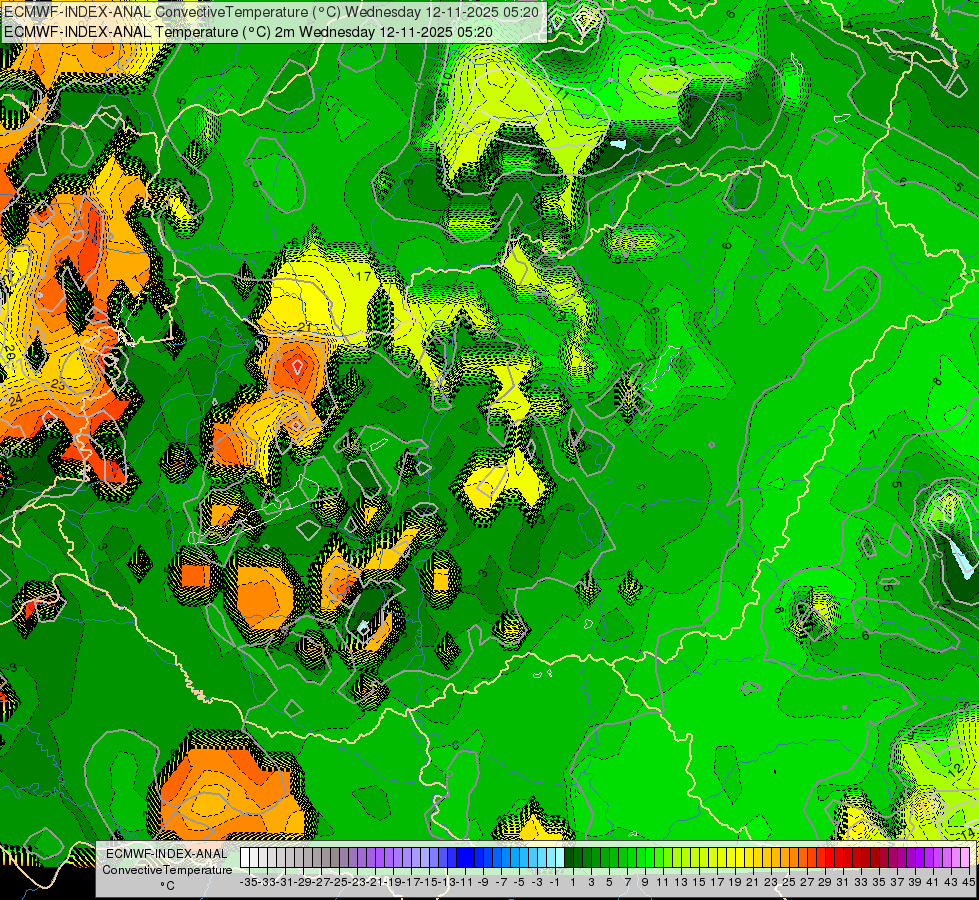This screenshot has width=979, height=900.
Task: Click the legend scale value 3
Action: [591, 882]
